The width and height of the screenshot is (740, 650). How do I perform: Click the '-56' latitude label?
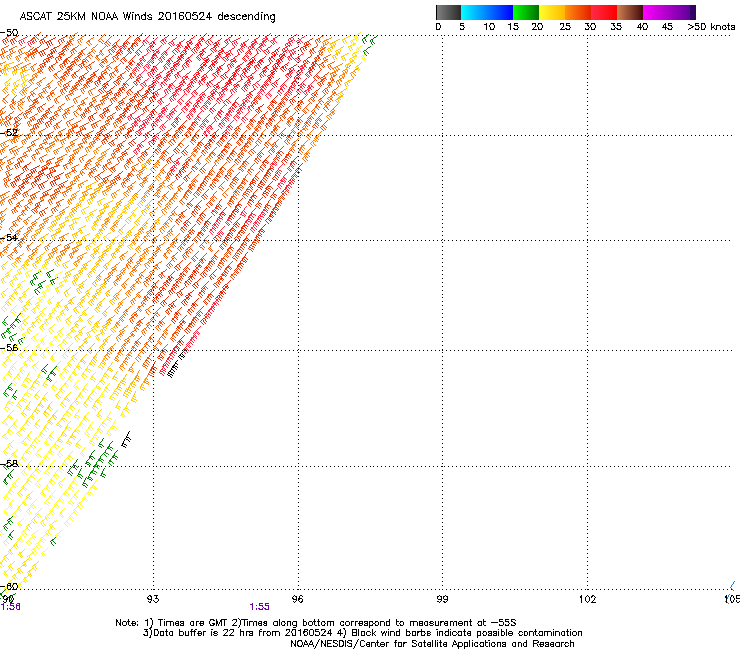(x=9, y=347)
